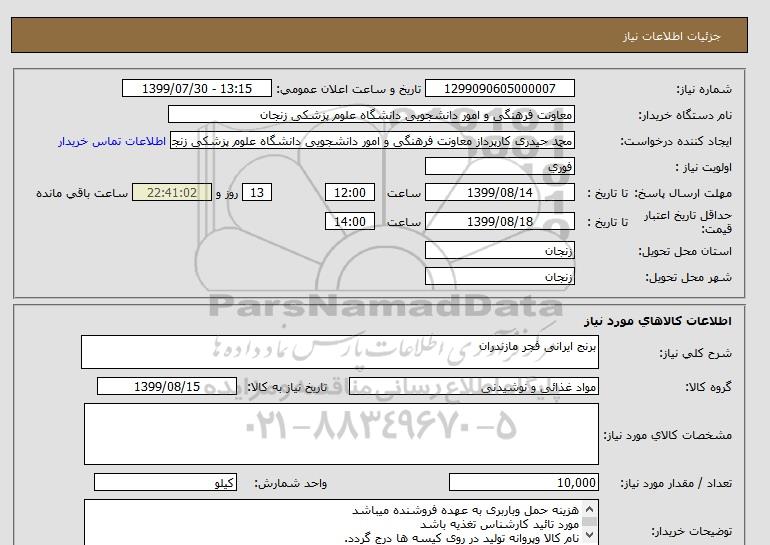Image resolution: width=770 pixels, height=545 pixels.
Task: Select the priority field فوري
Action: coord(499,166)
